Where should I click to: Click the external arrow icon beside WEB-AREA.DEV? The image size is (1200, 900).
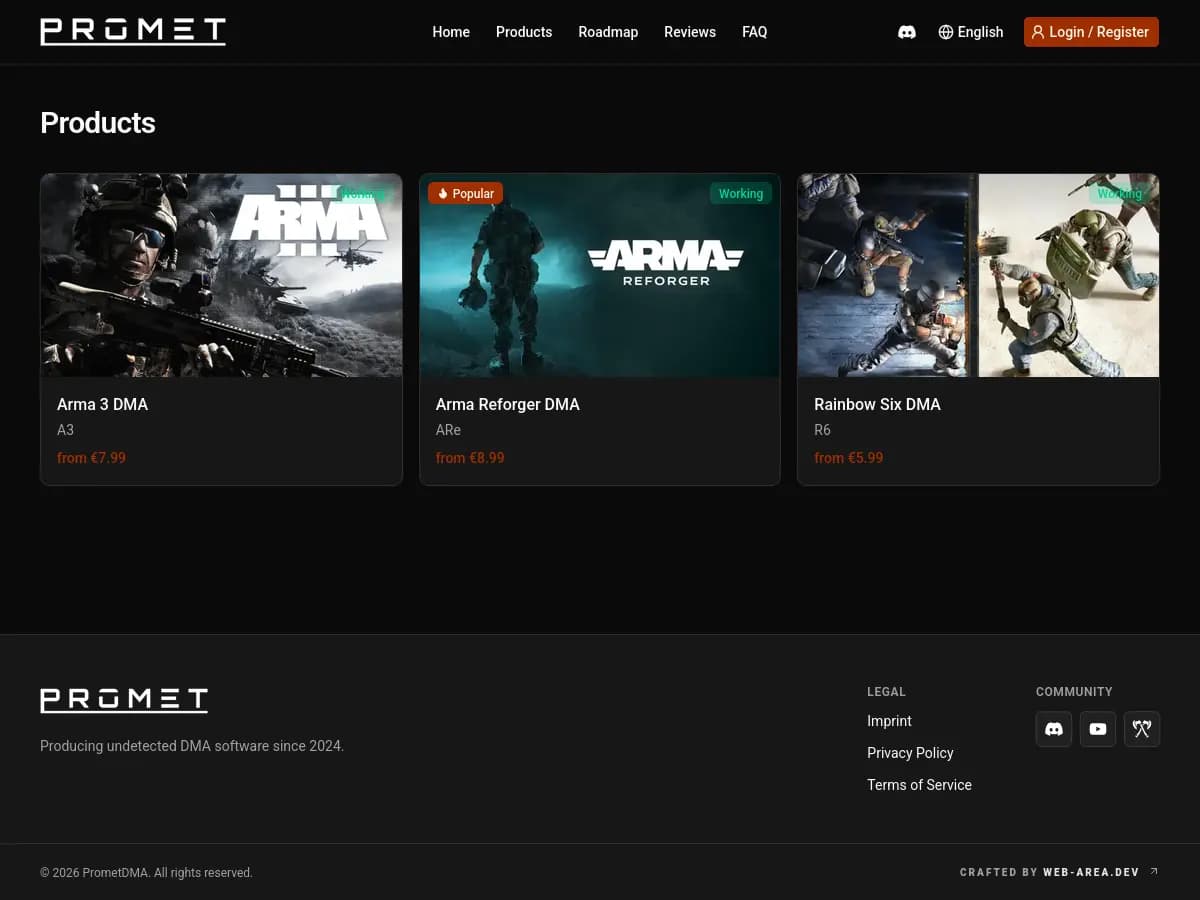click(x=1154, y=872)
